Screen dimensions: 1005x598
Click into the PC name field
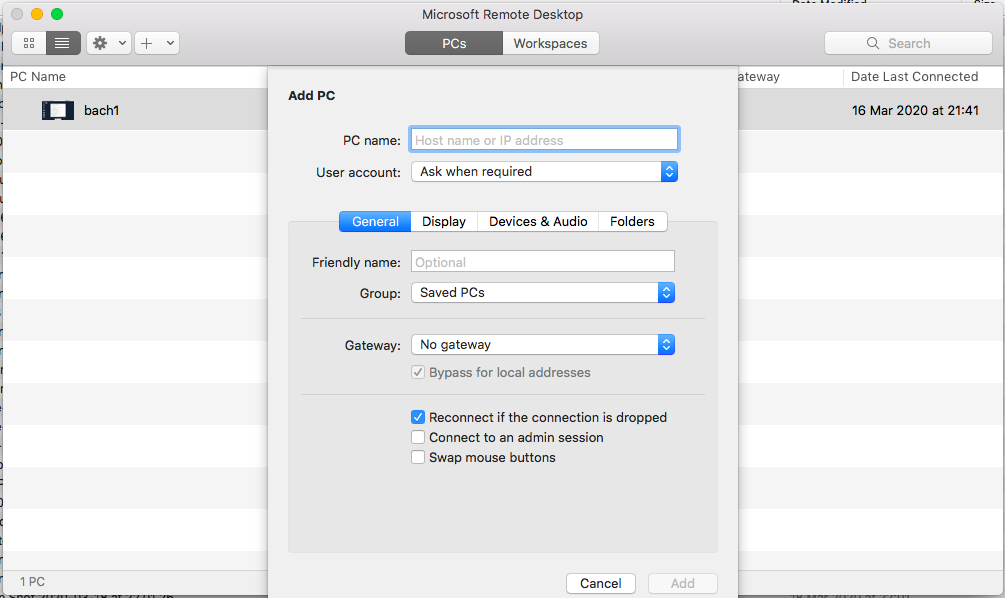coord(544,140)
